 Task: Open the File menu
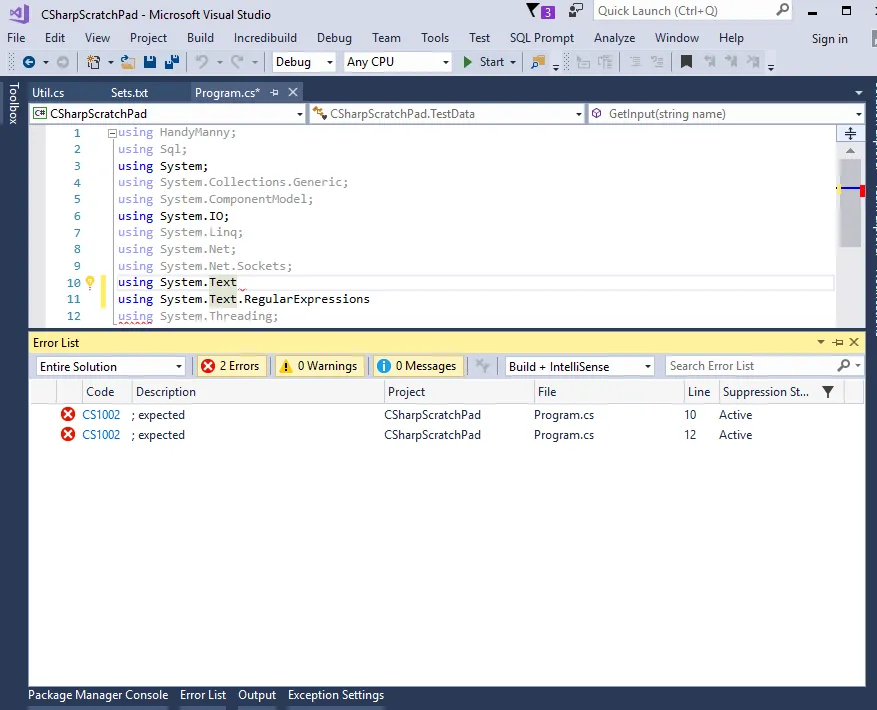[x=16, y=38]
